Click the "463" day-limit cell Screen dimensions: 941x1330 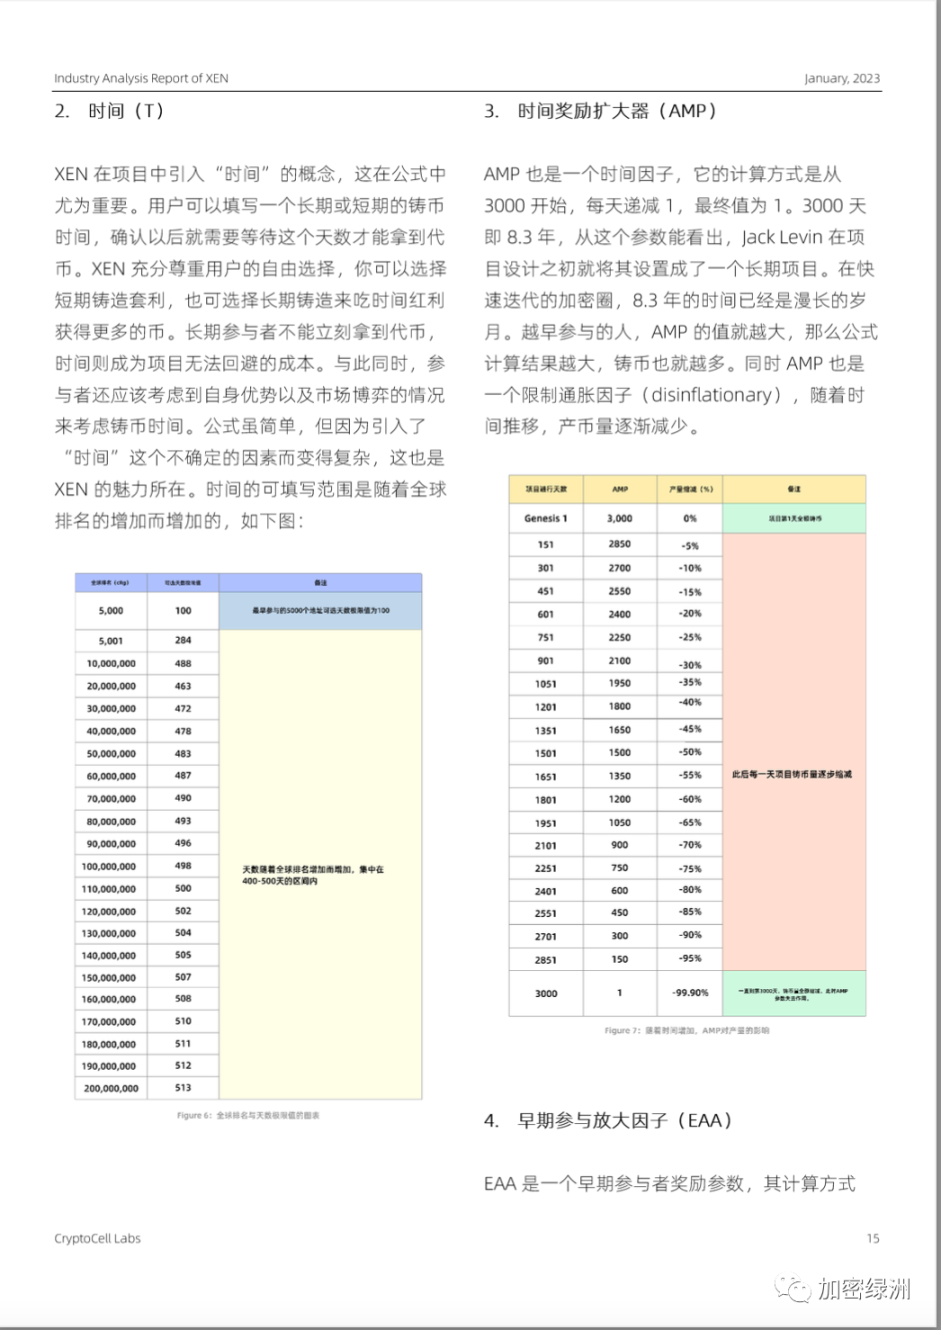[183, 686]
